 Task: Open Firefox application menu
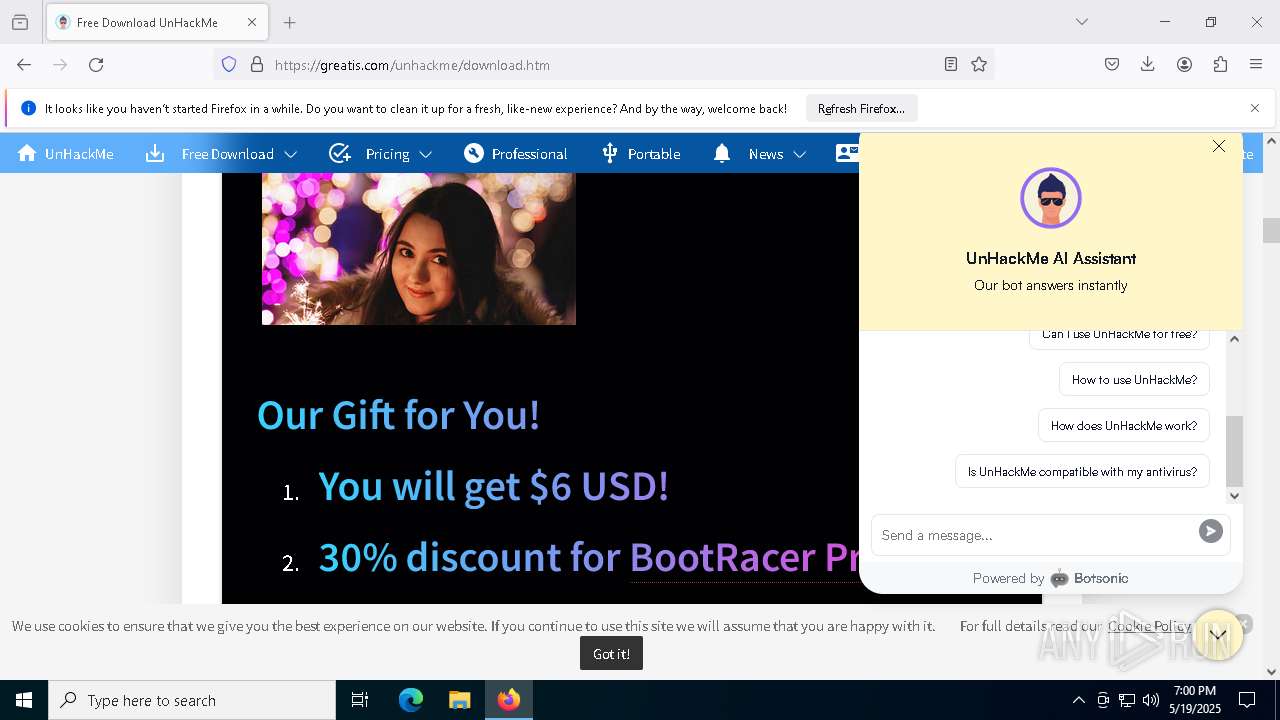(x=1256, y=64)
